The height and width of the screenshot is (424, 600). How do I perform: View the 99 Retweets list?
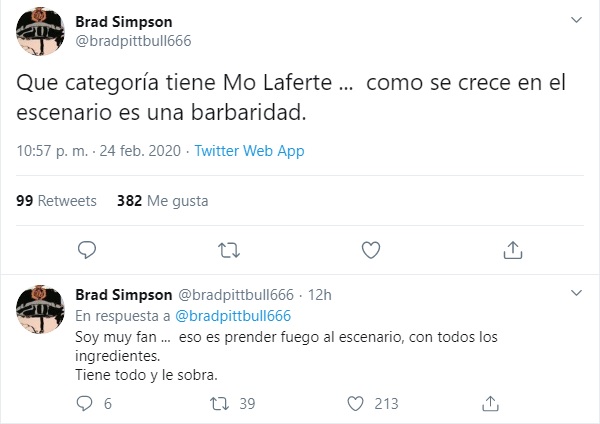tap(57, 200)
